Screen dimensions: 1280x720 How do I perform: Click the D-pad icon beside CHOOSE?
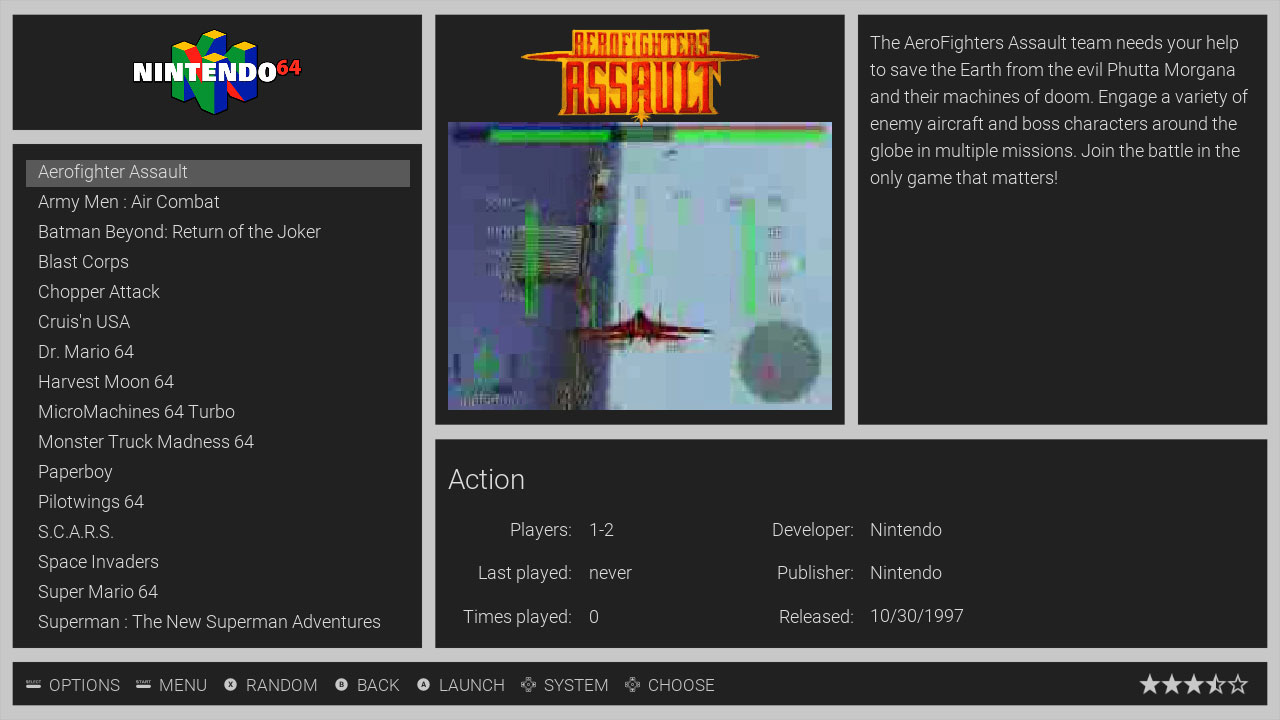click(633, 685)
